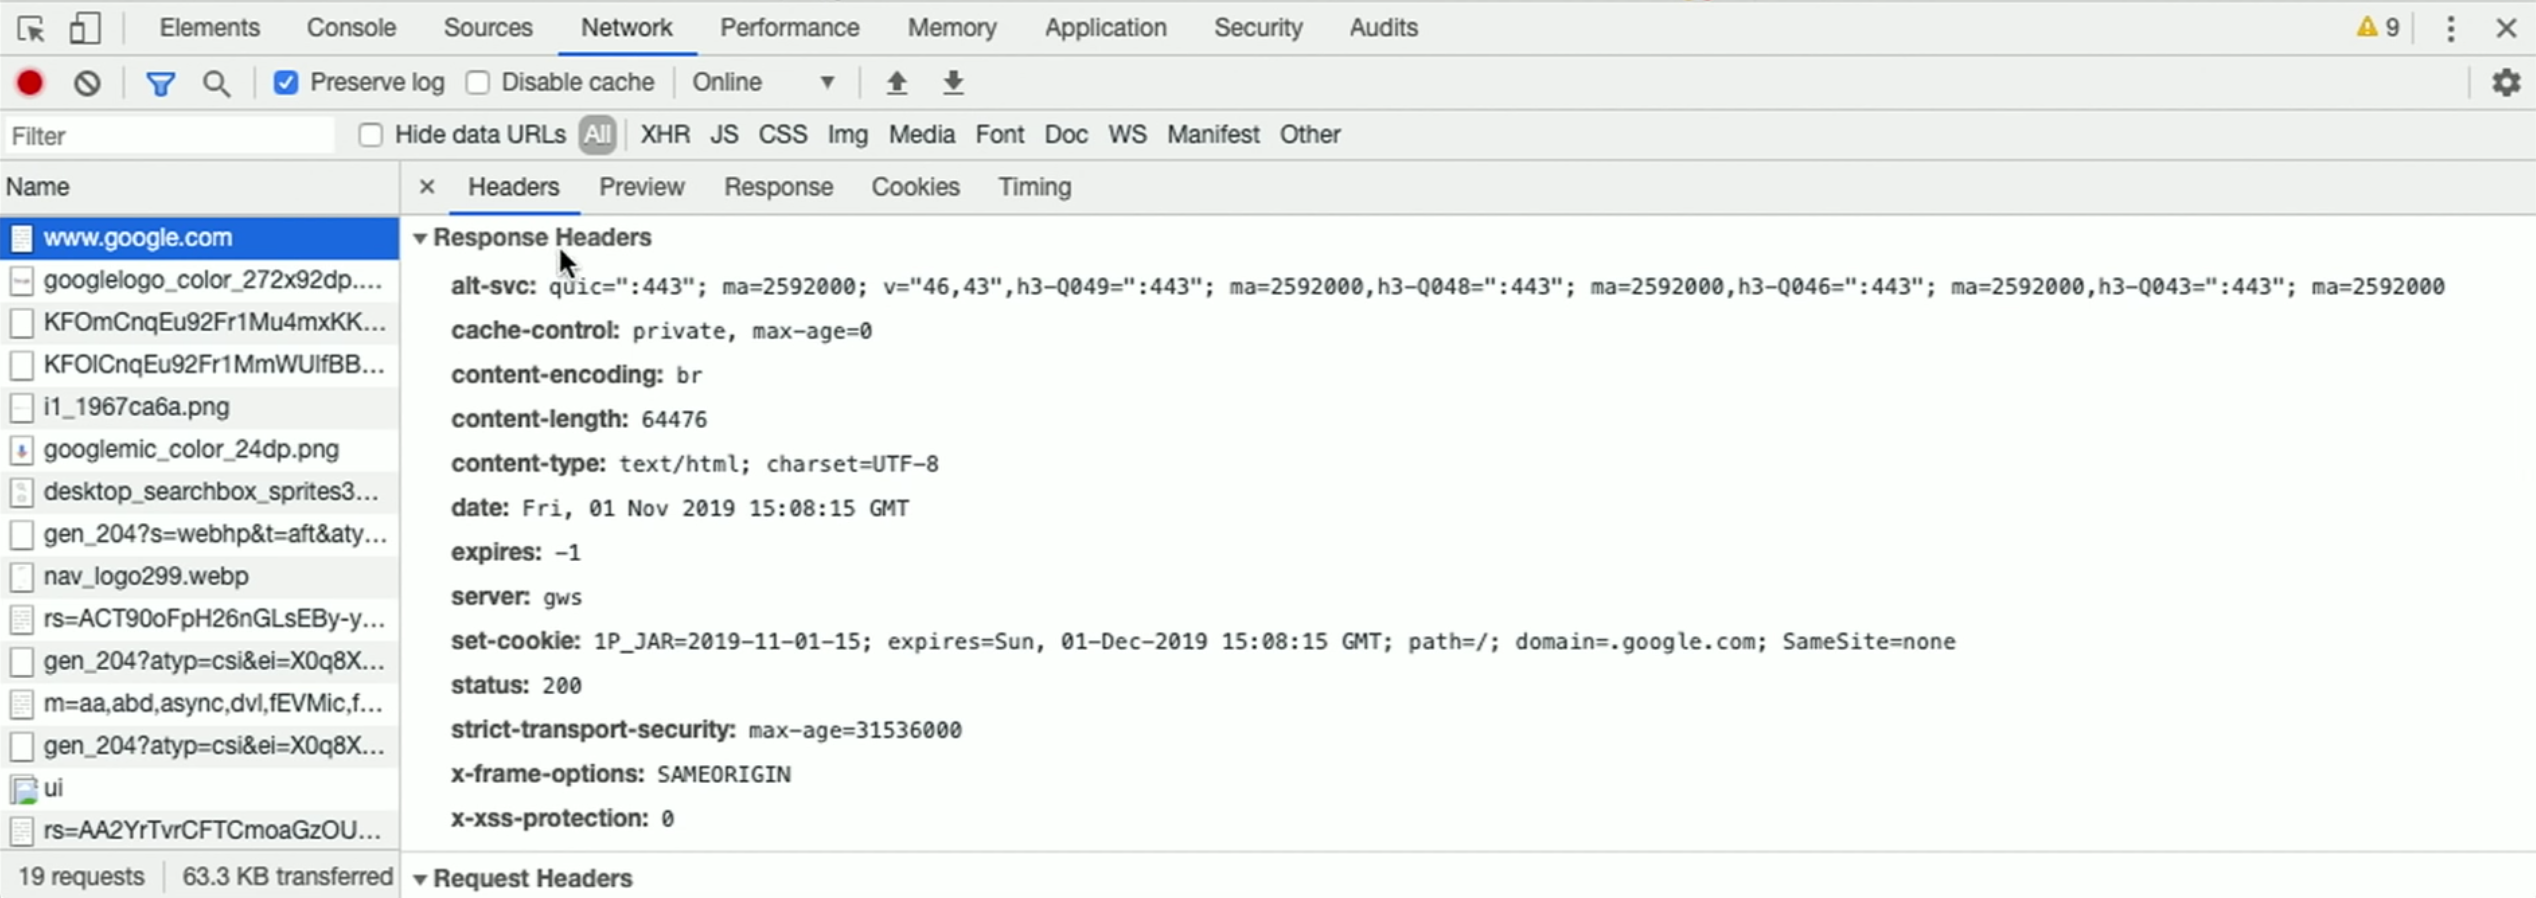This screenshot has width=2536, height=898.
Task: Check Hide data URLs option
Action: coord(371,135)
